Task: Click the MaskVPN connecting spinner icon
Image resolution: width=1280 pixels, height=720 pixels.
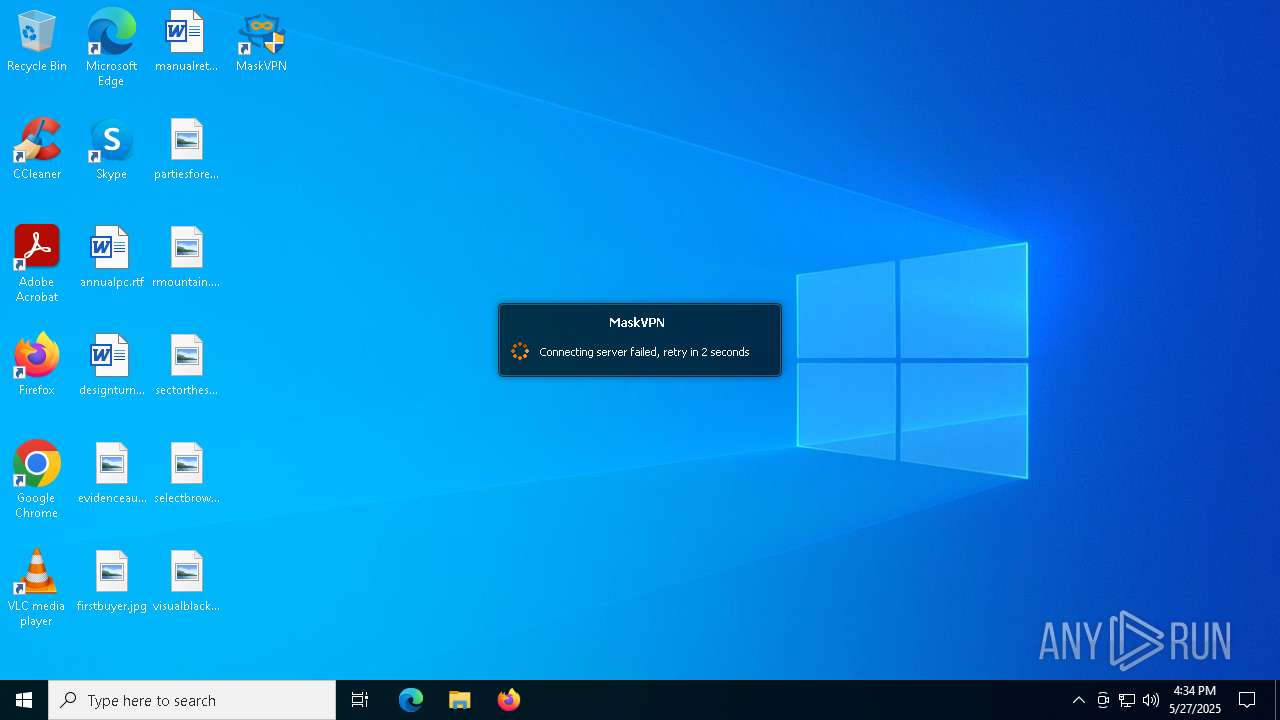Action: pos(520,351)
